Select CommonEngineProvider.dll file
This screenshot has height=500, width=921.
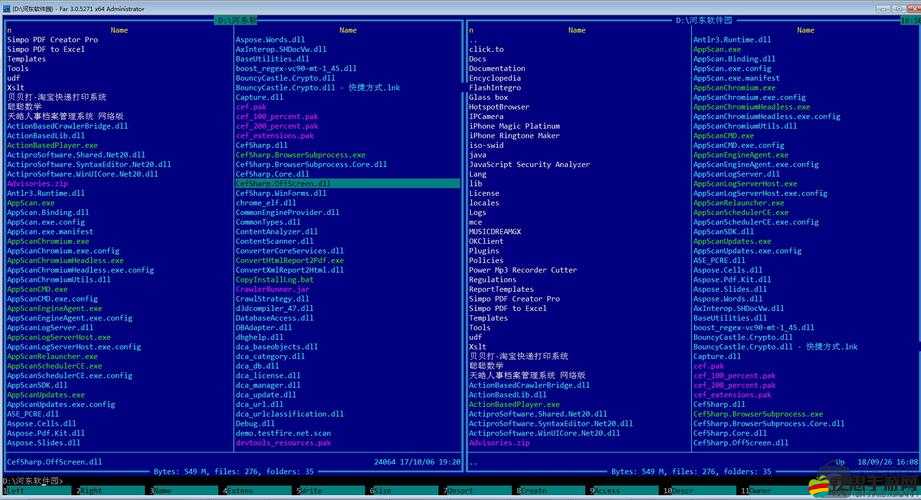(287, 213)
